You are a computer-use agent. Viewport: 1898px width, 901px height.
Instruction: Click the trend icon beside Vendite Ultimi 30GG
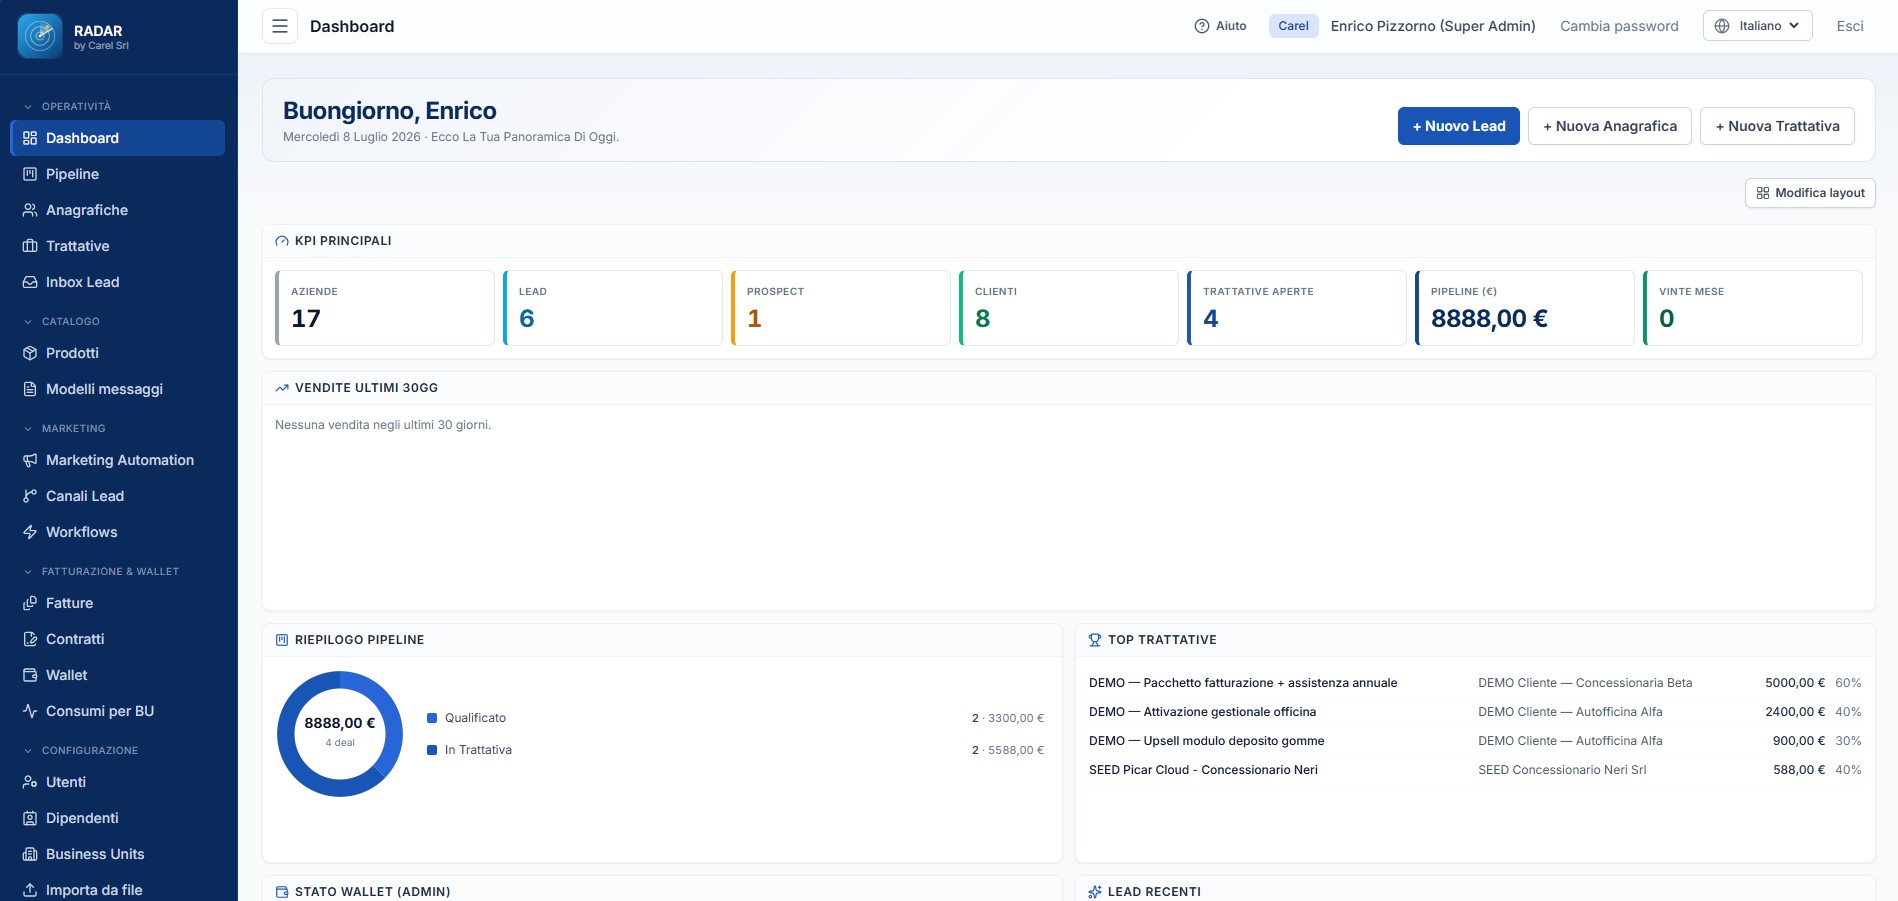tap(282, 388)
